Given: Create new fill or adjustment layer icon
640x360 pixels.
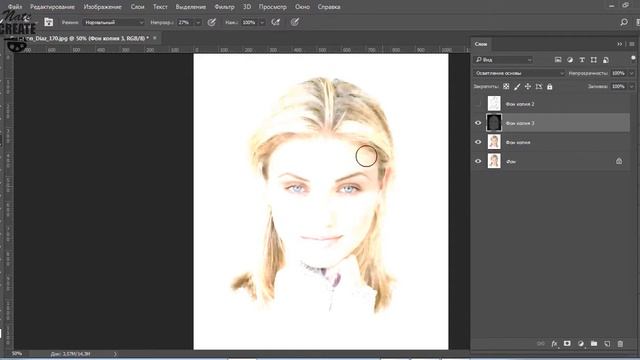Looking at the screenshot, I should click(581, 344).
